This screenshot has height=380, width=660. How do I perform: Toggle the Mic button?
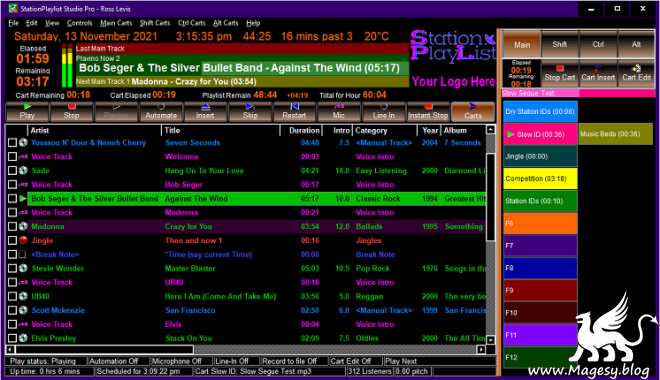(339, 112)
